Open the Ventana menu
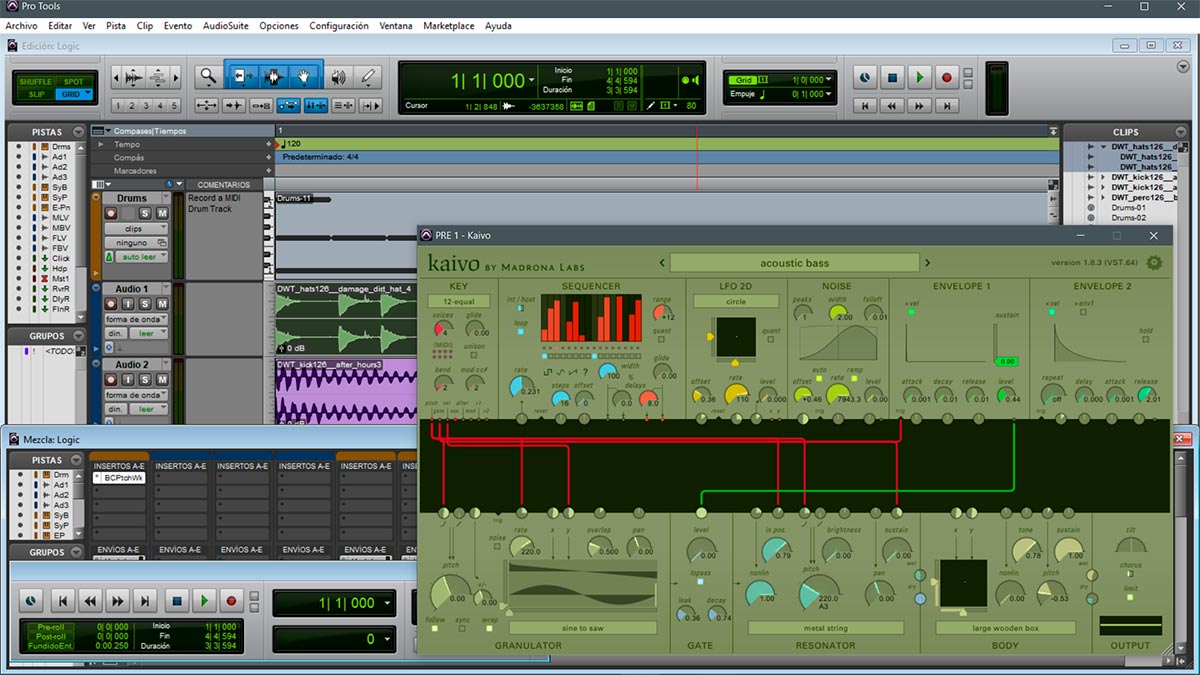This screenshot has height=675, width=1200. tap(396, 26)
